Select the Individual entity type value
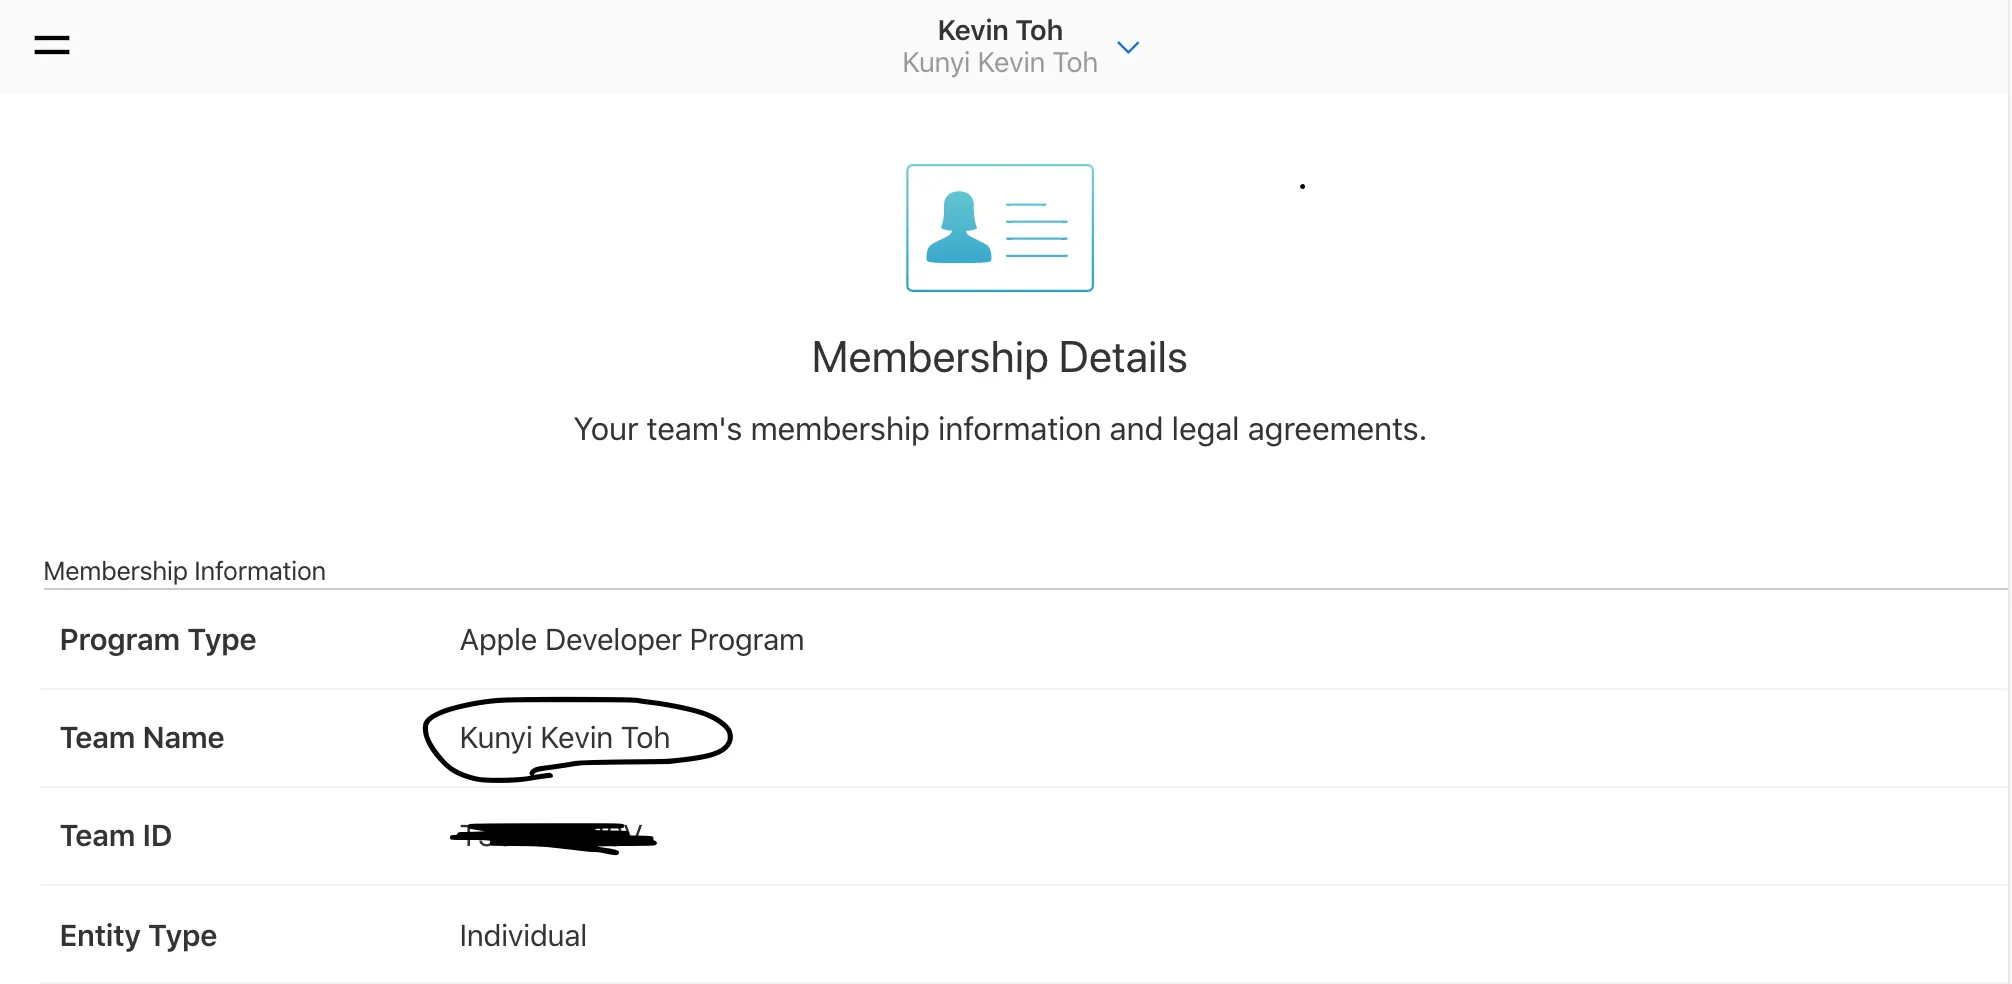The width and height of the screenshot is (2012, 984). (x=522, y=936)
